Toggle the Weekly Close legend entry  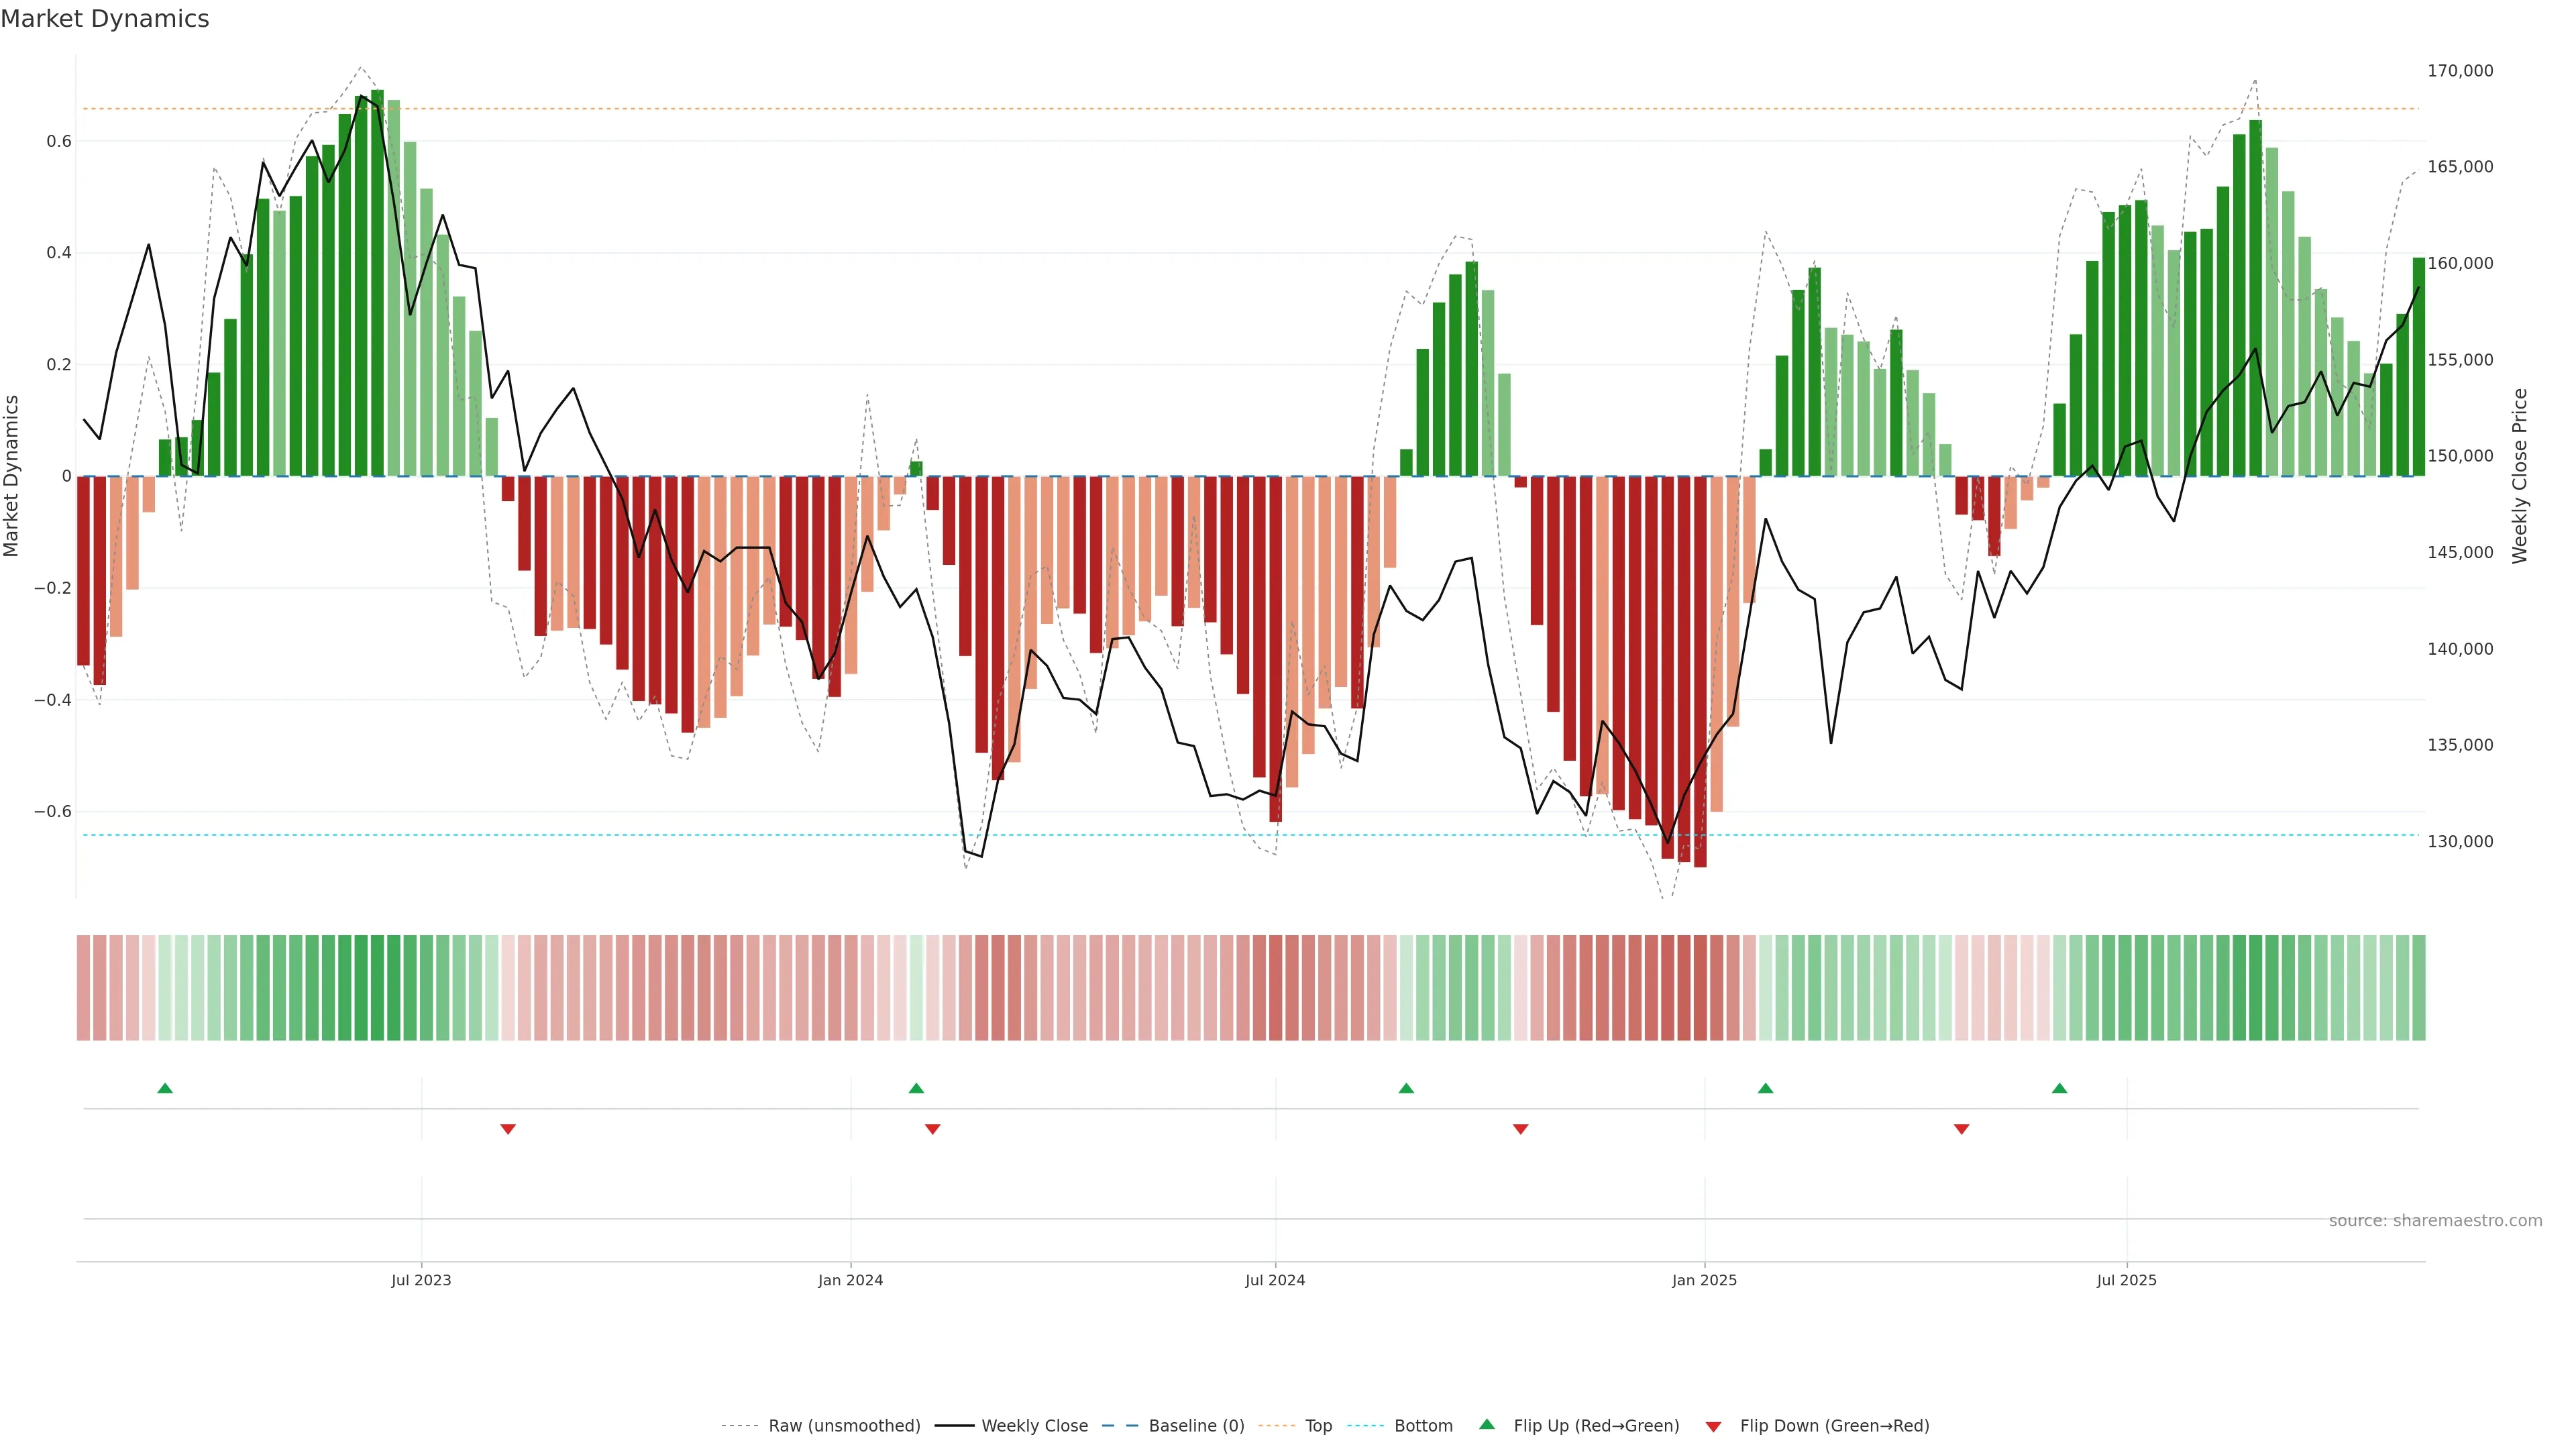(1034, 1426)
